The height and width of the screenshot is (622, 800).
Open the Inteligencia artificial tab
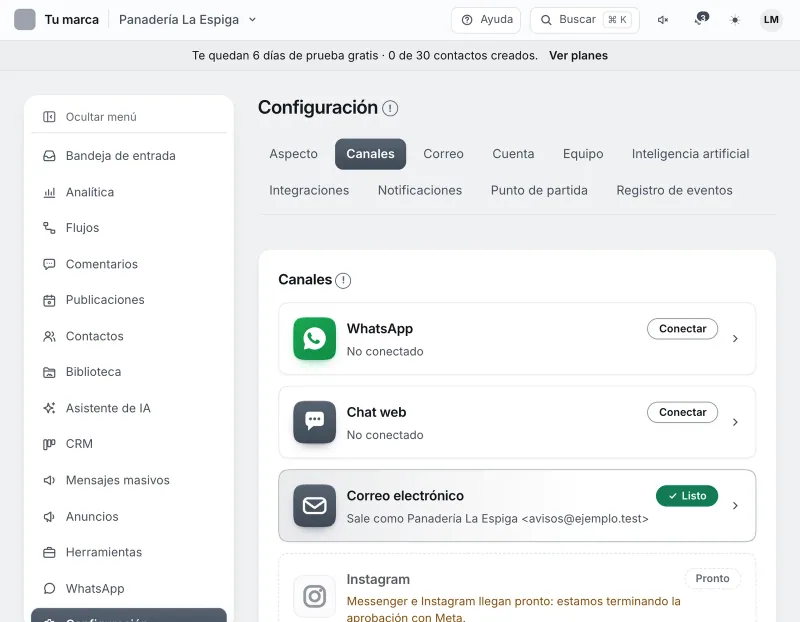coord(690,154)
